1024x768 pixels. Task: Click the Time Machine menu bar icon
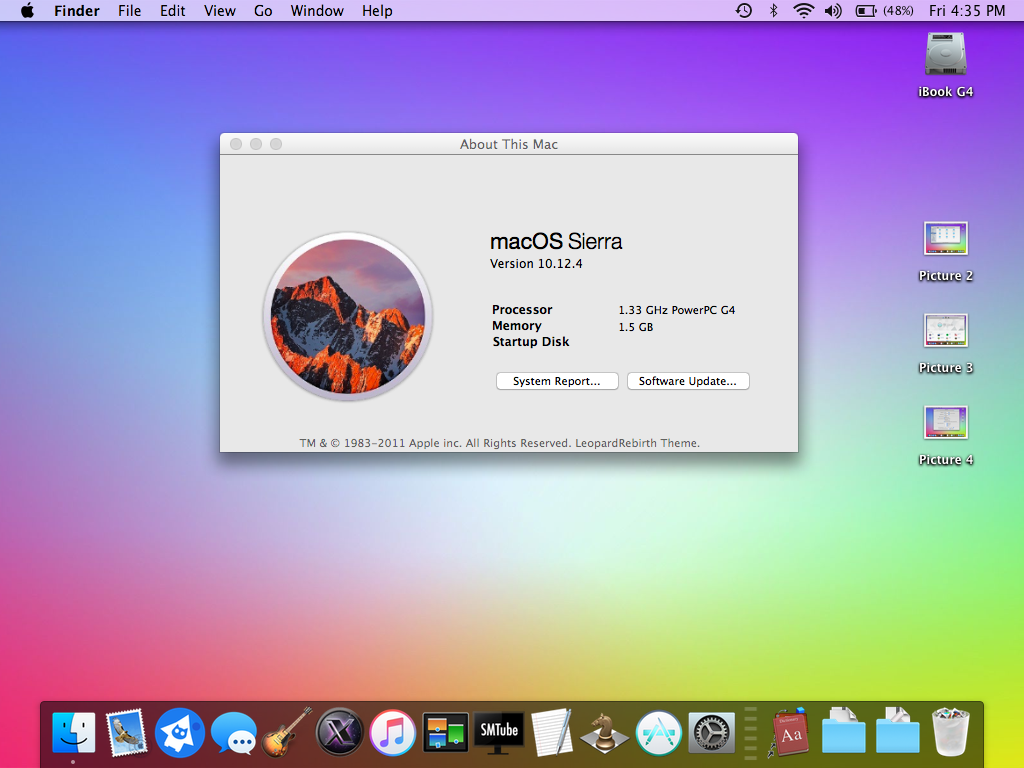[743, 10]
